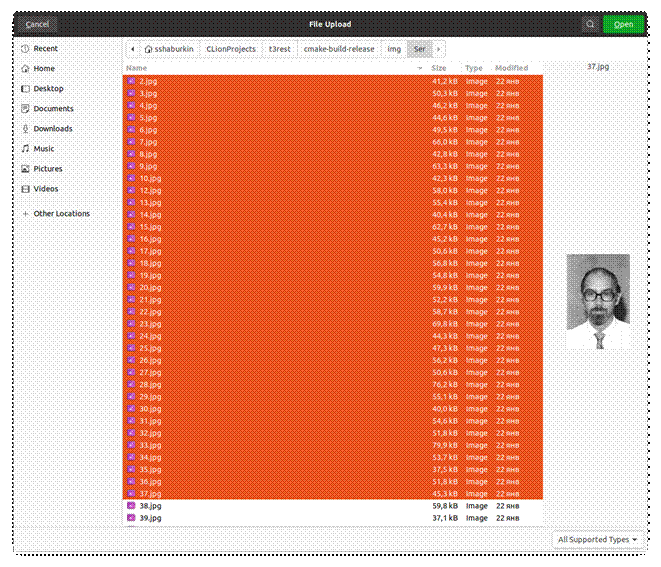661x567 pixels.
Task: Open the Pictures folder in sidebar
Action: click(x=47, y=168)
